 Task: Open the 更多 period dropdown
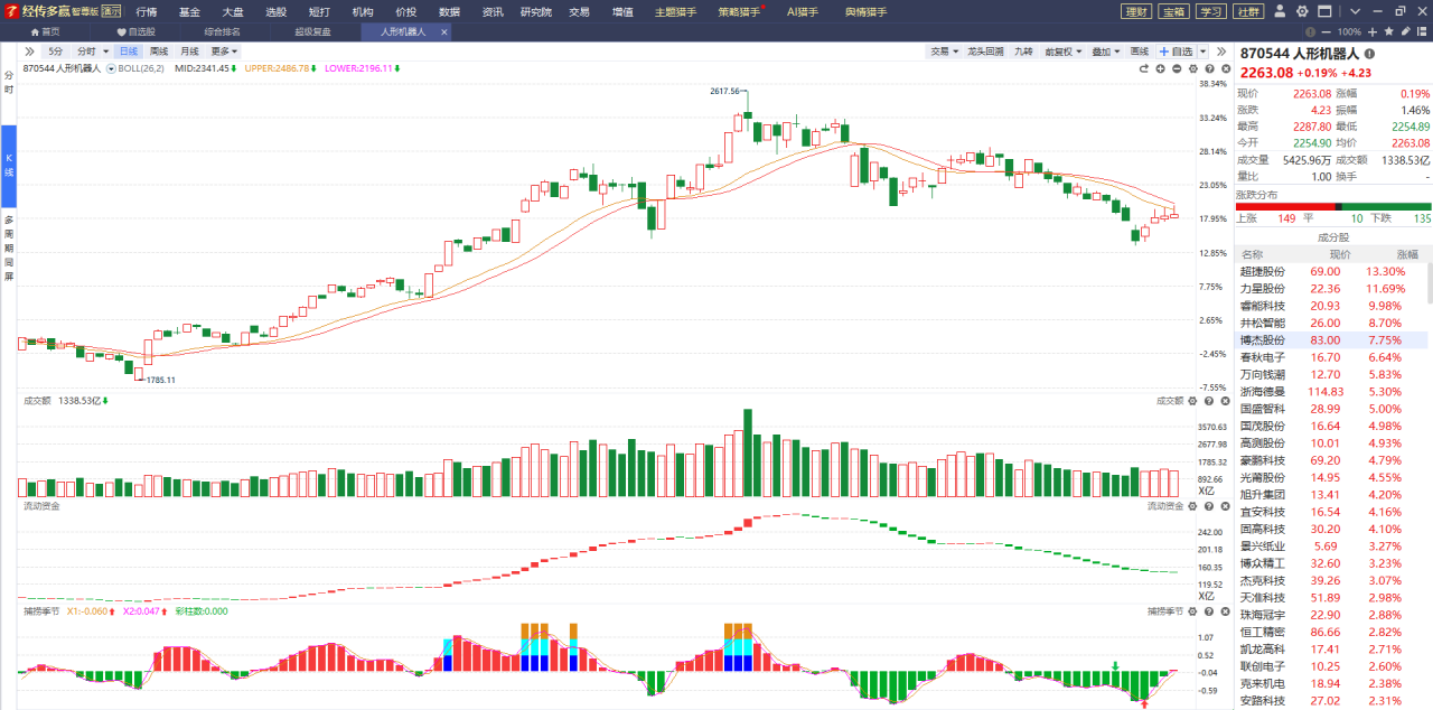click(224, 51)
